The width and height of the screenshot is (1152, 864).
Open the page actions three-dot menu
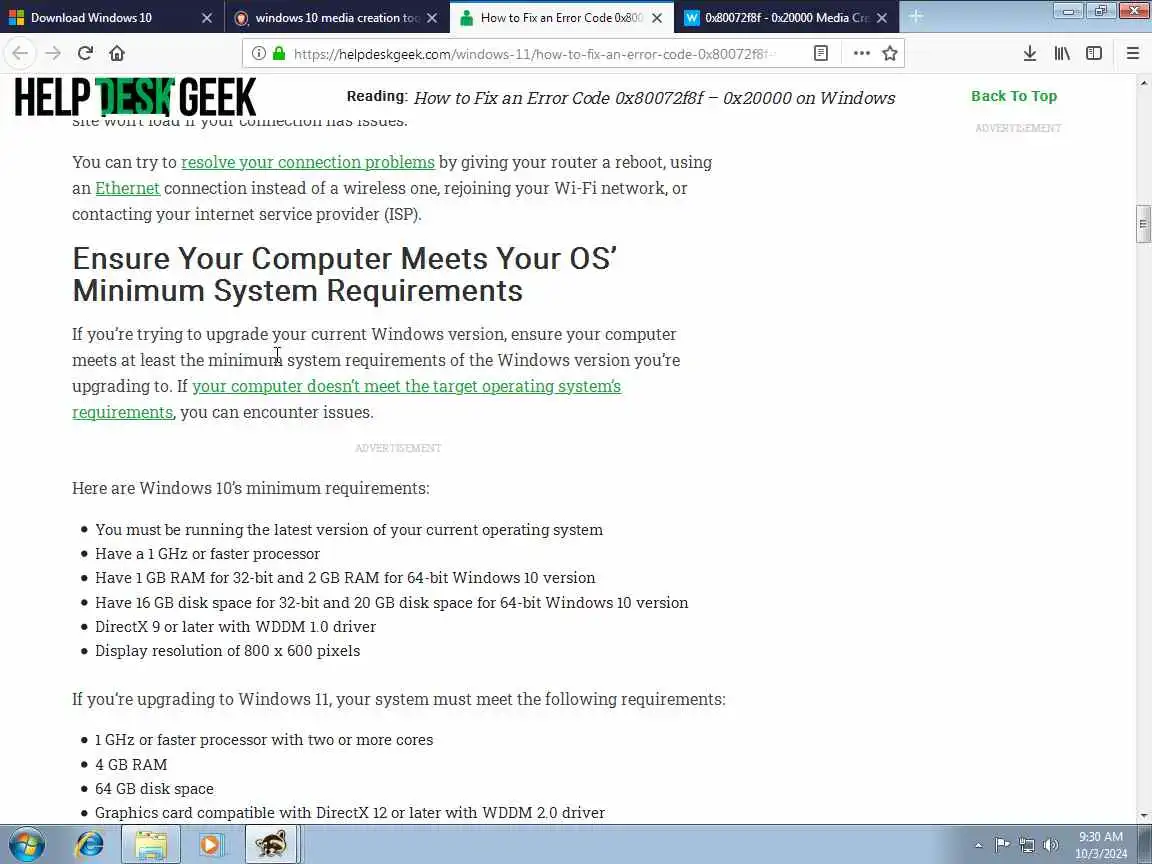click(862, 53)
